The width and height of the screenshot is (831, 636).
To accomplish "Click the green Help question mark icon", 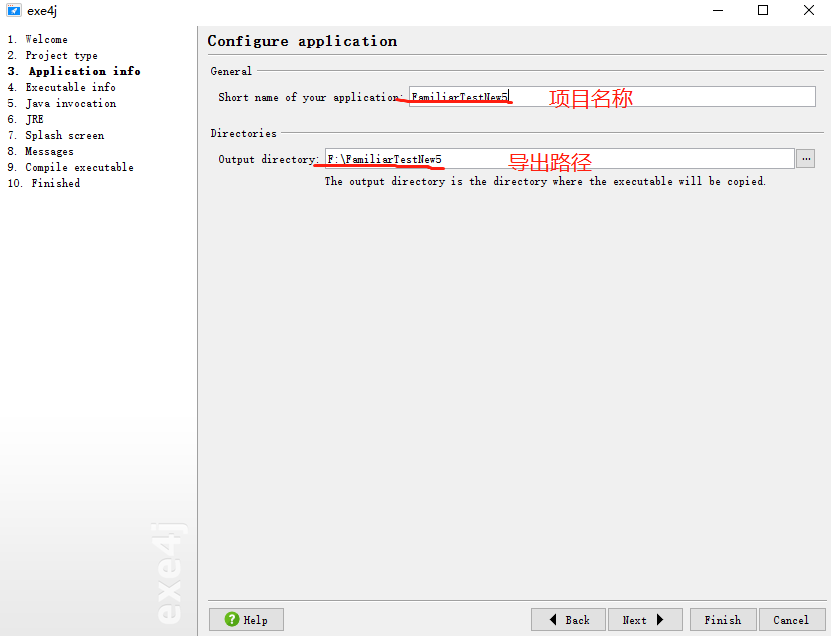I will pos(232,619).
